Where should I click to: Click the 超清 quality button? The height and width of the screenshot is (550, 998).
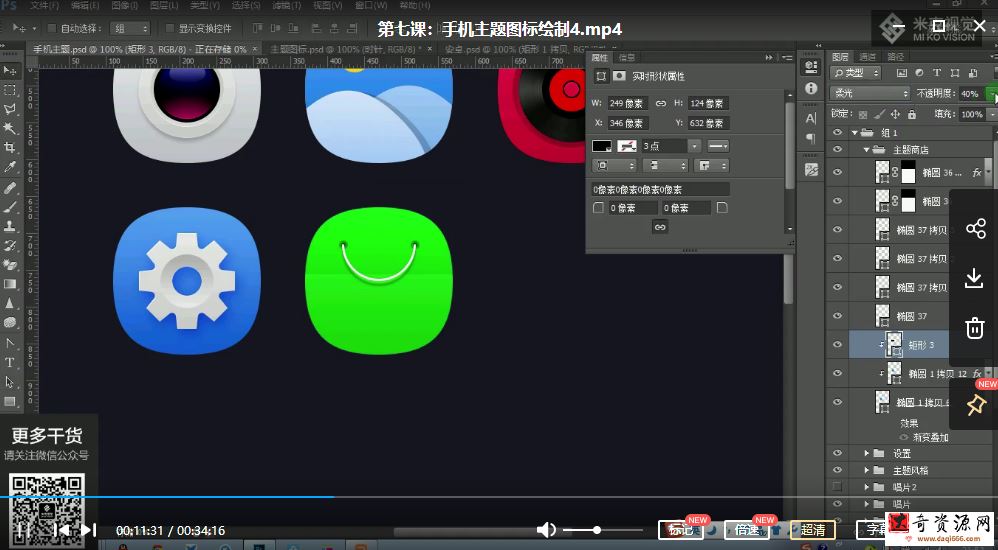(813, 530)
